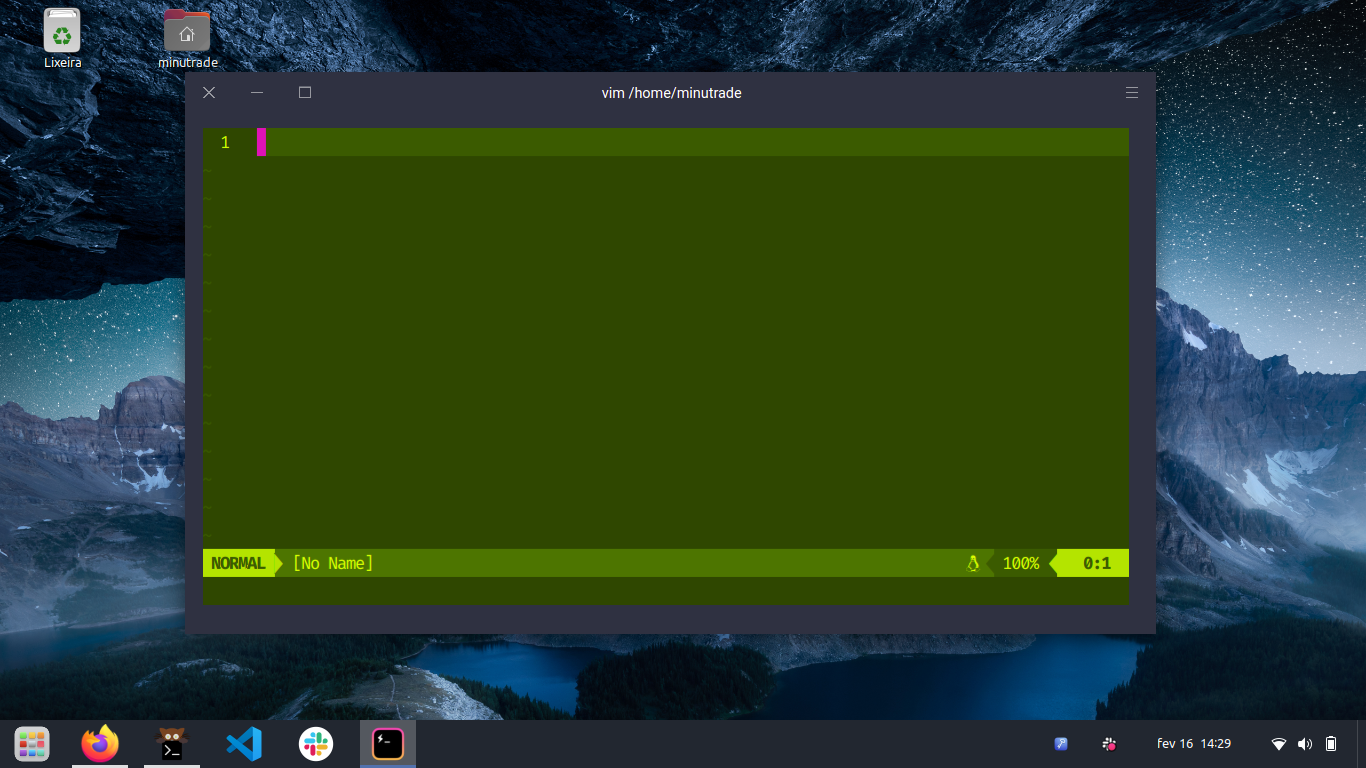Check the battery status indicator
1366x768 pixels.
pos(1332,743)
